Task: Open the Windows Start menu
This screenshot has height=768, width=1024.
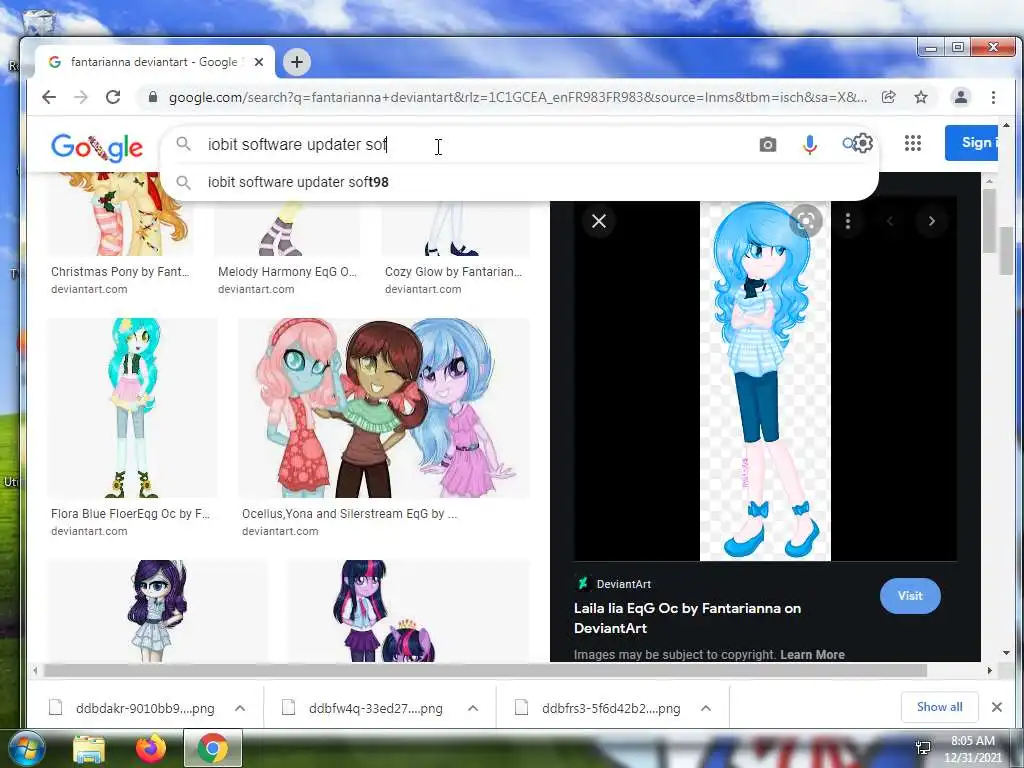Action: click(26, 748)
